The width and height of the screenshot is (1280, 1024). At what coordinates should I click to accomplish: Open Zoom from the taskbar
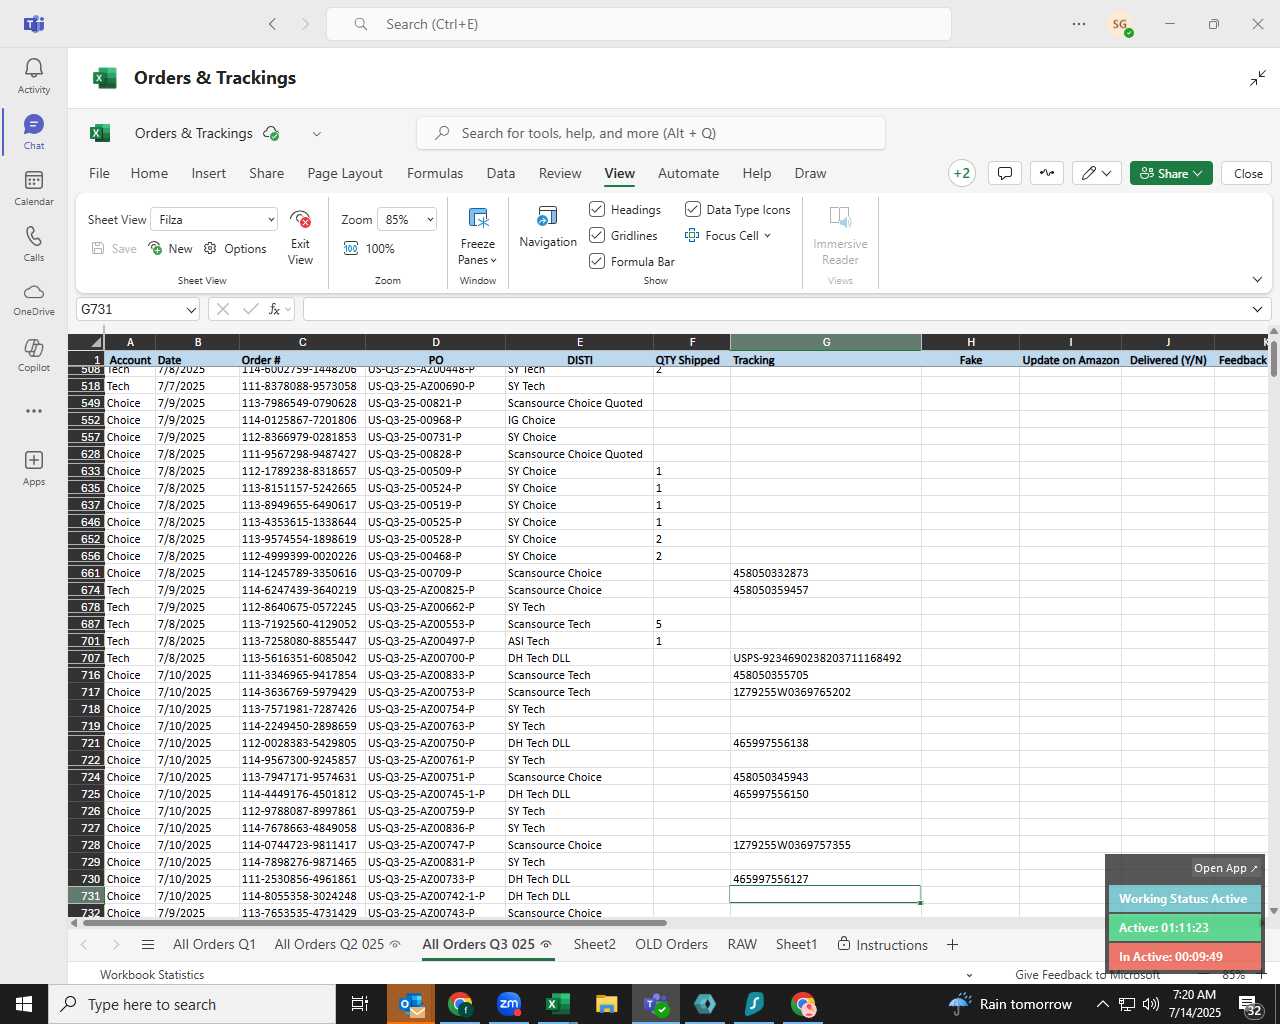(x=509, y=1004)
